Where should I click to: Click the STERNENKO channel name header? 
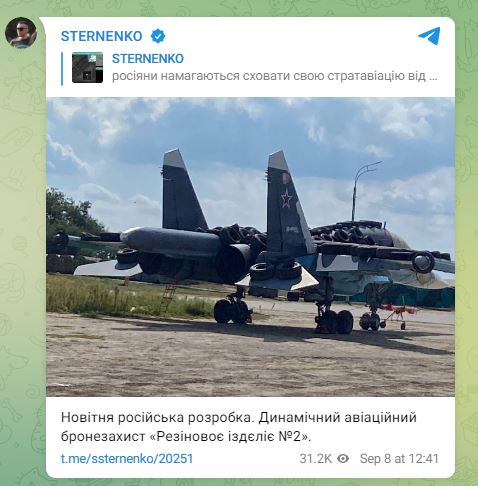tap(102, 36)
